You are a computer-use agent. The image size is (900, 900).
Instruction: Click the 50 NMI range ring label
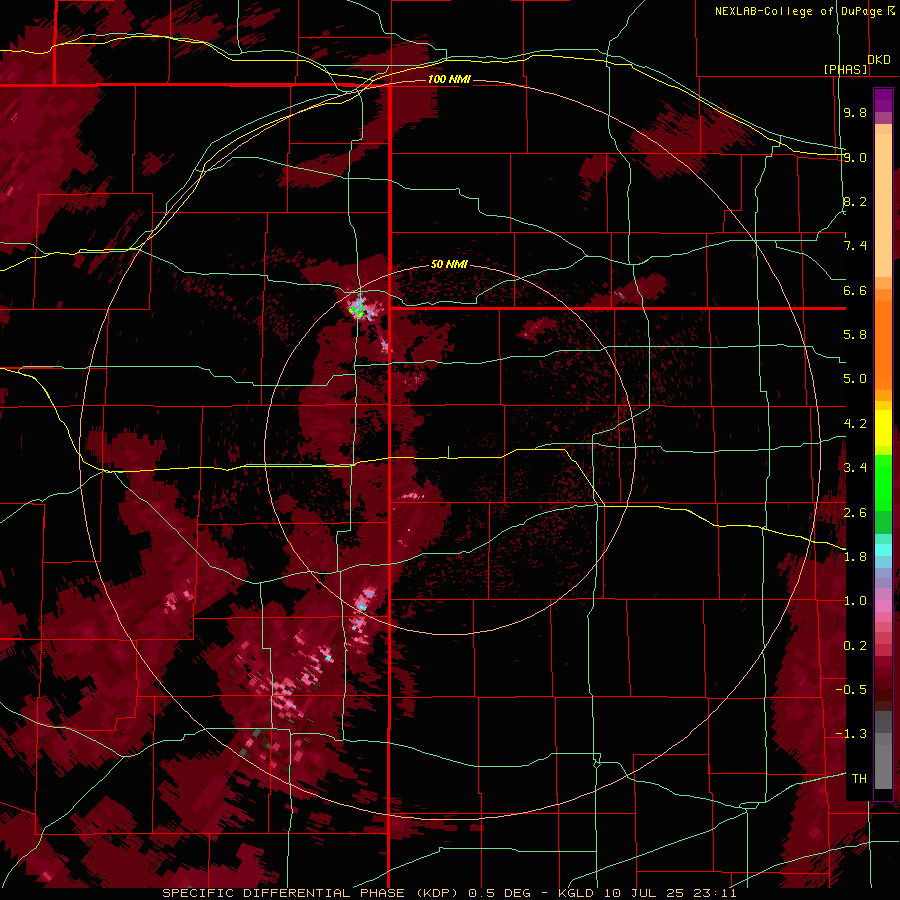tap(449, 265)
